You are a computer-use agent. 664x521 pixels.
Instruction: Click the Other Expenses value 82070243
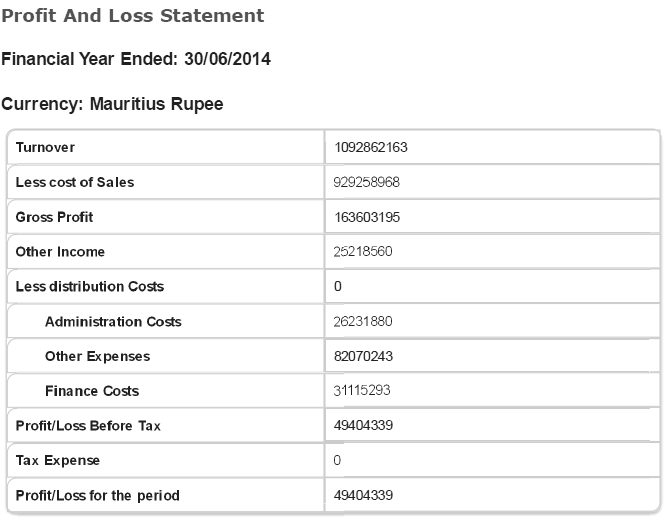[363, 356]
